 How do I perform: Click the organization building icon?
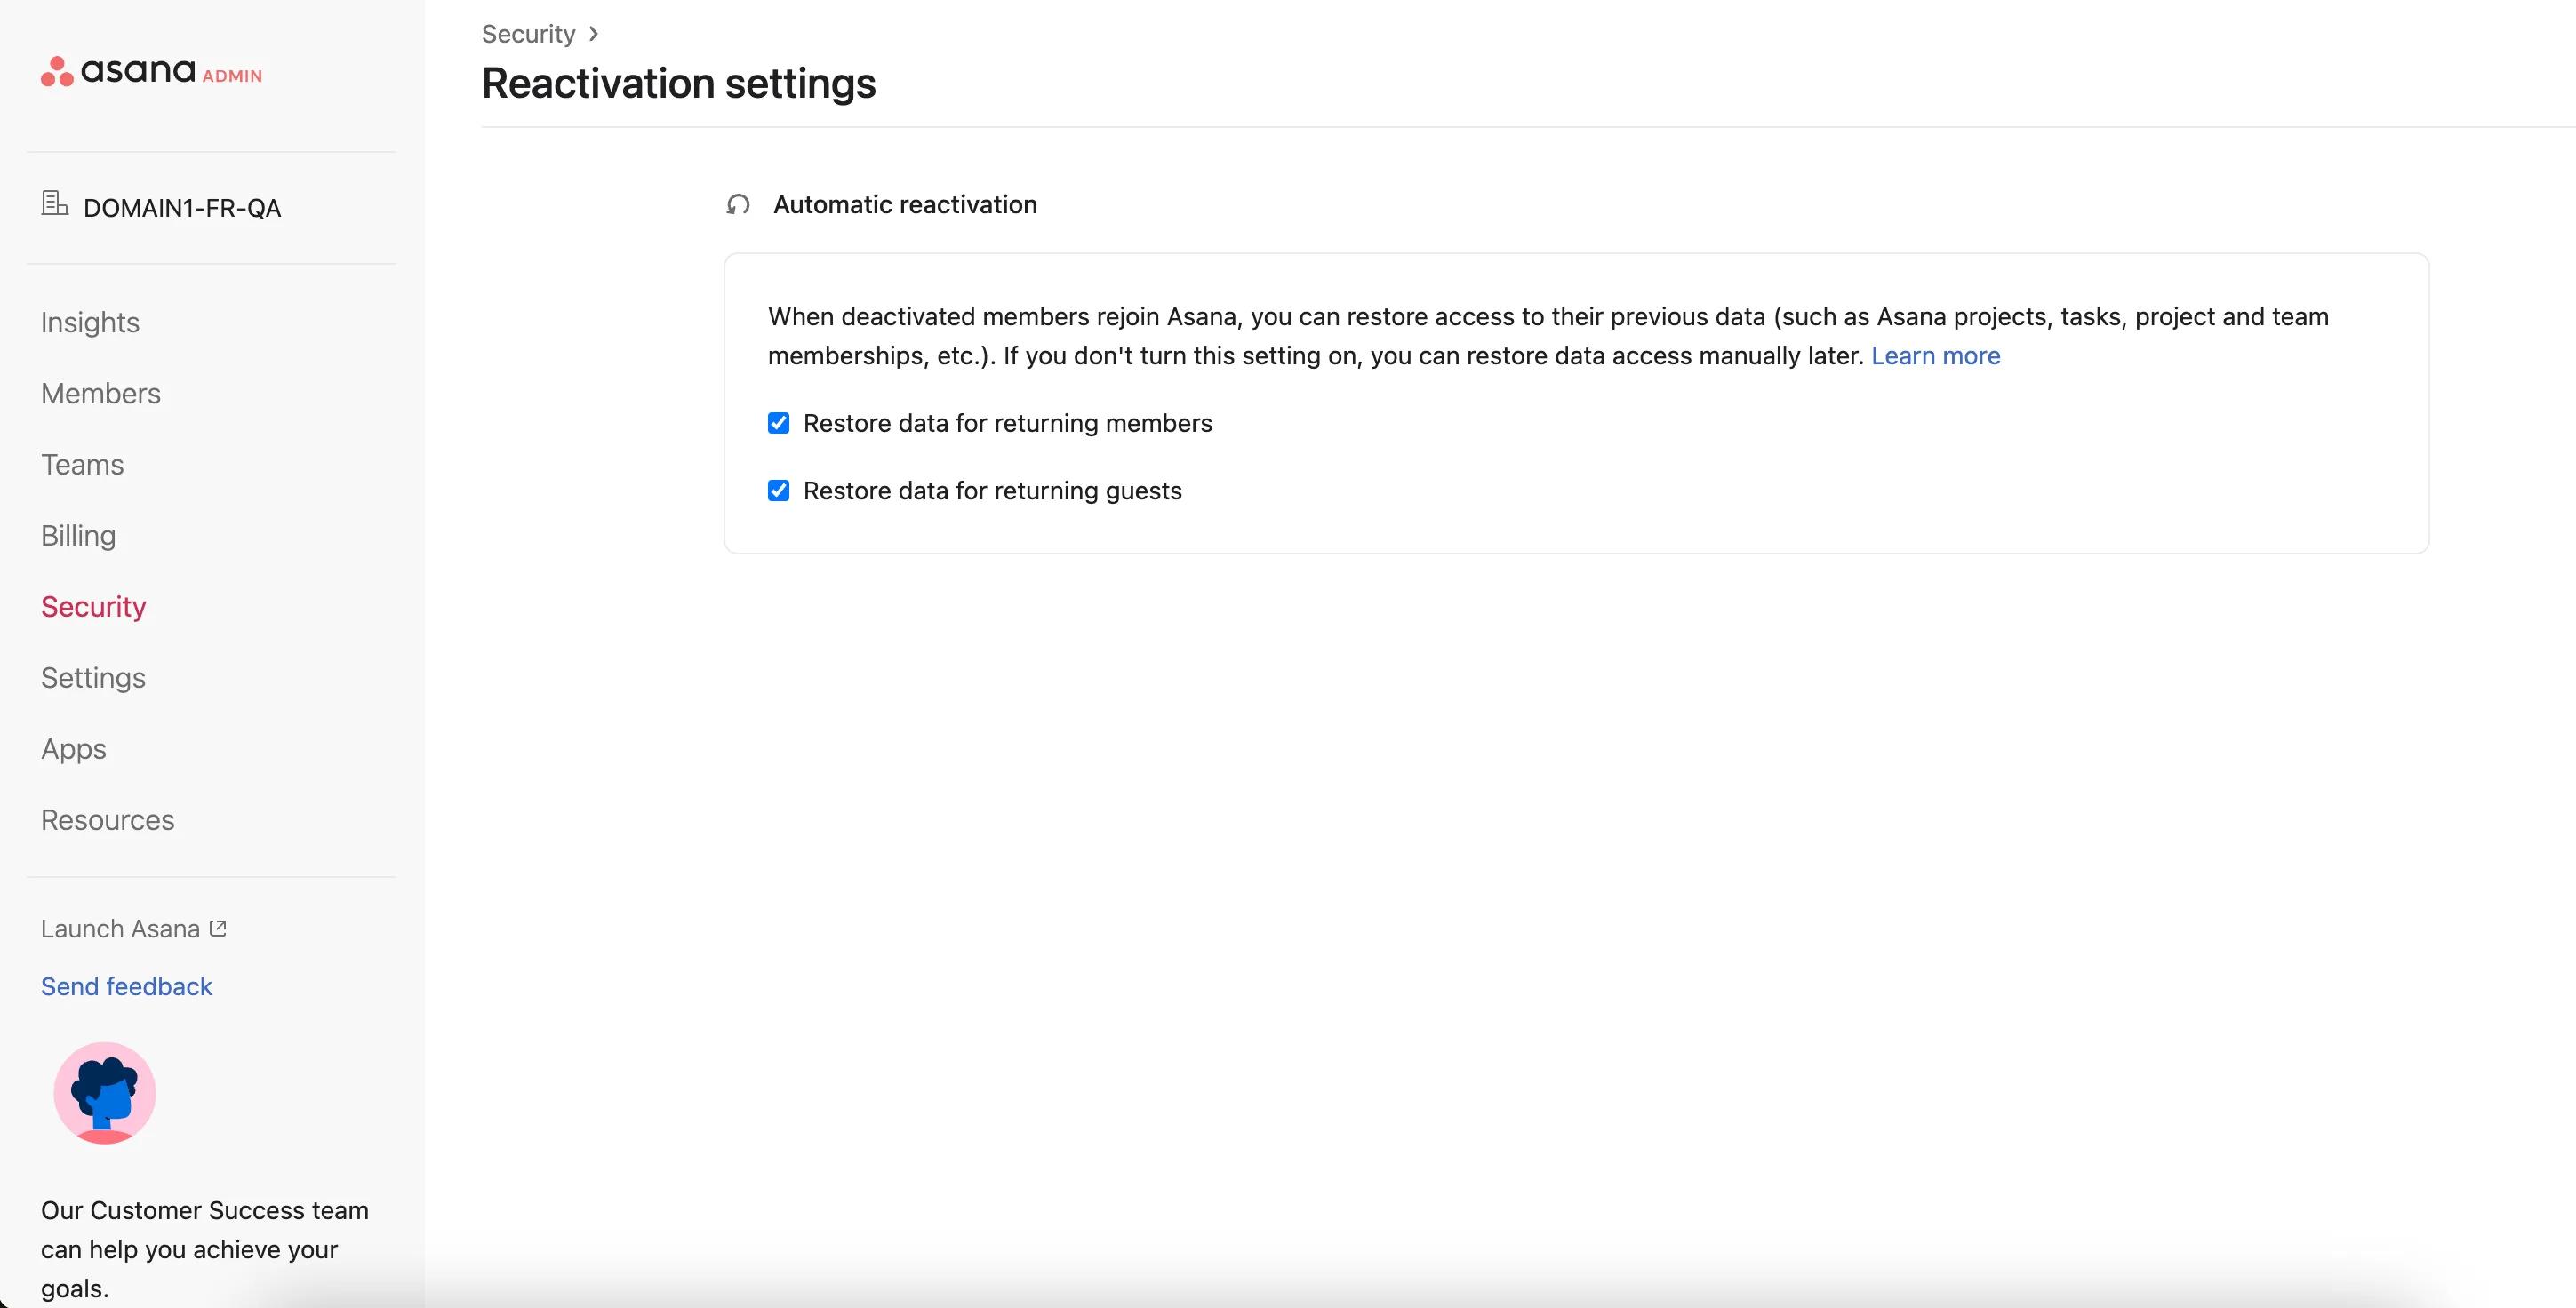[54, 204]
